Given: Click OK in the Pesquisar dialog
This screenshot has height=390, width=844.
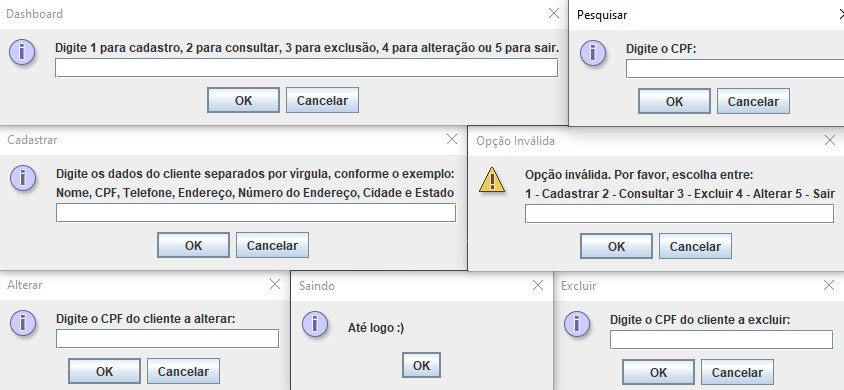Looking at the screenshot, I should point(674,101).
